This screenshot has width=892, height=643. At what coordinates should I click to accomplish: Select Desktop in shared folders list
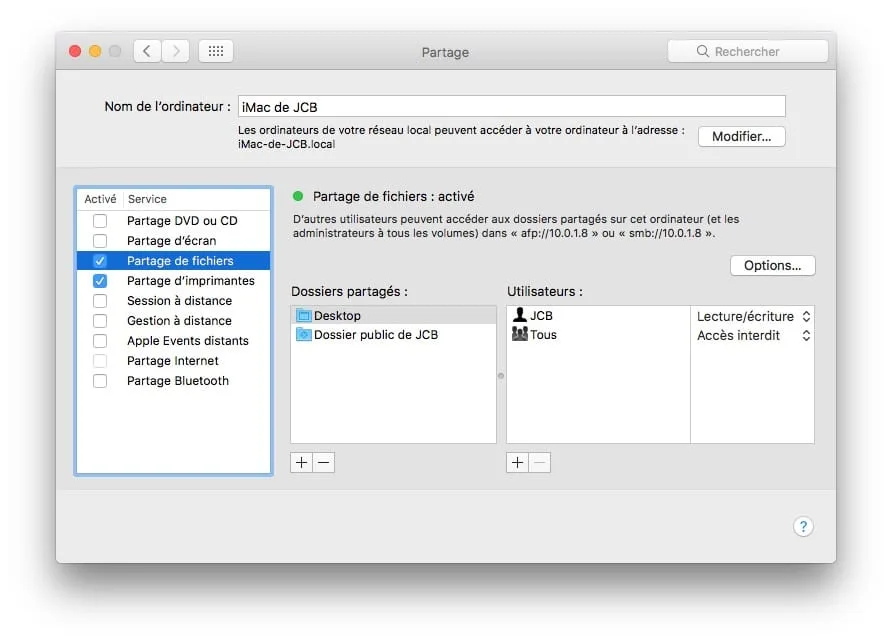(393, 315)
